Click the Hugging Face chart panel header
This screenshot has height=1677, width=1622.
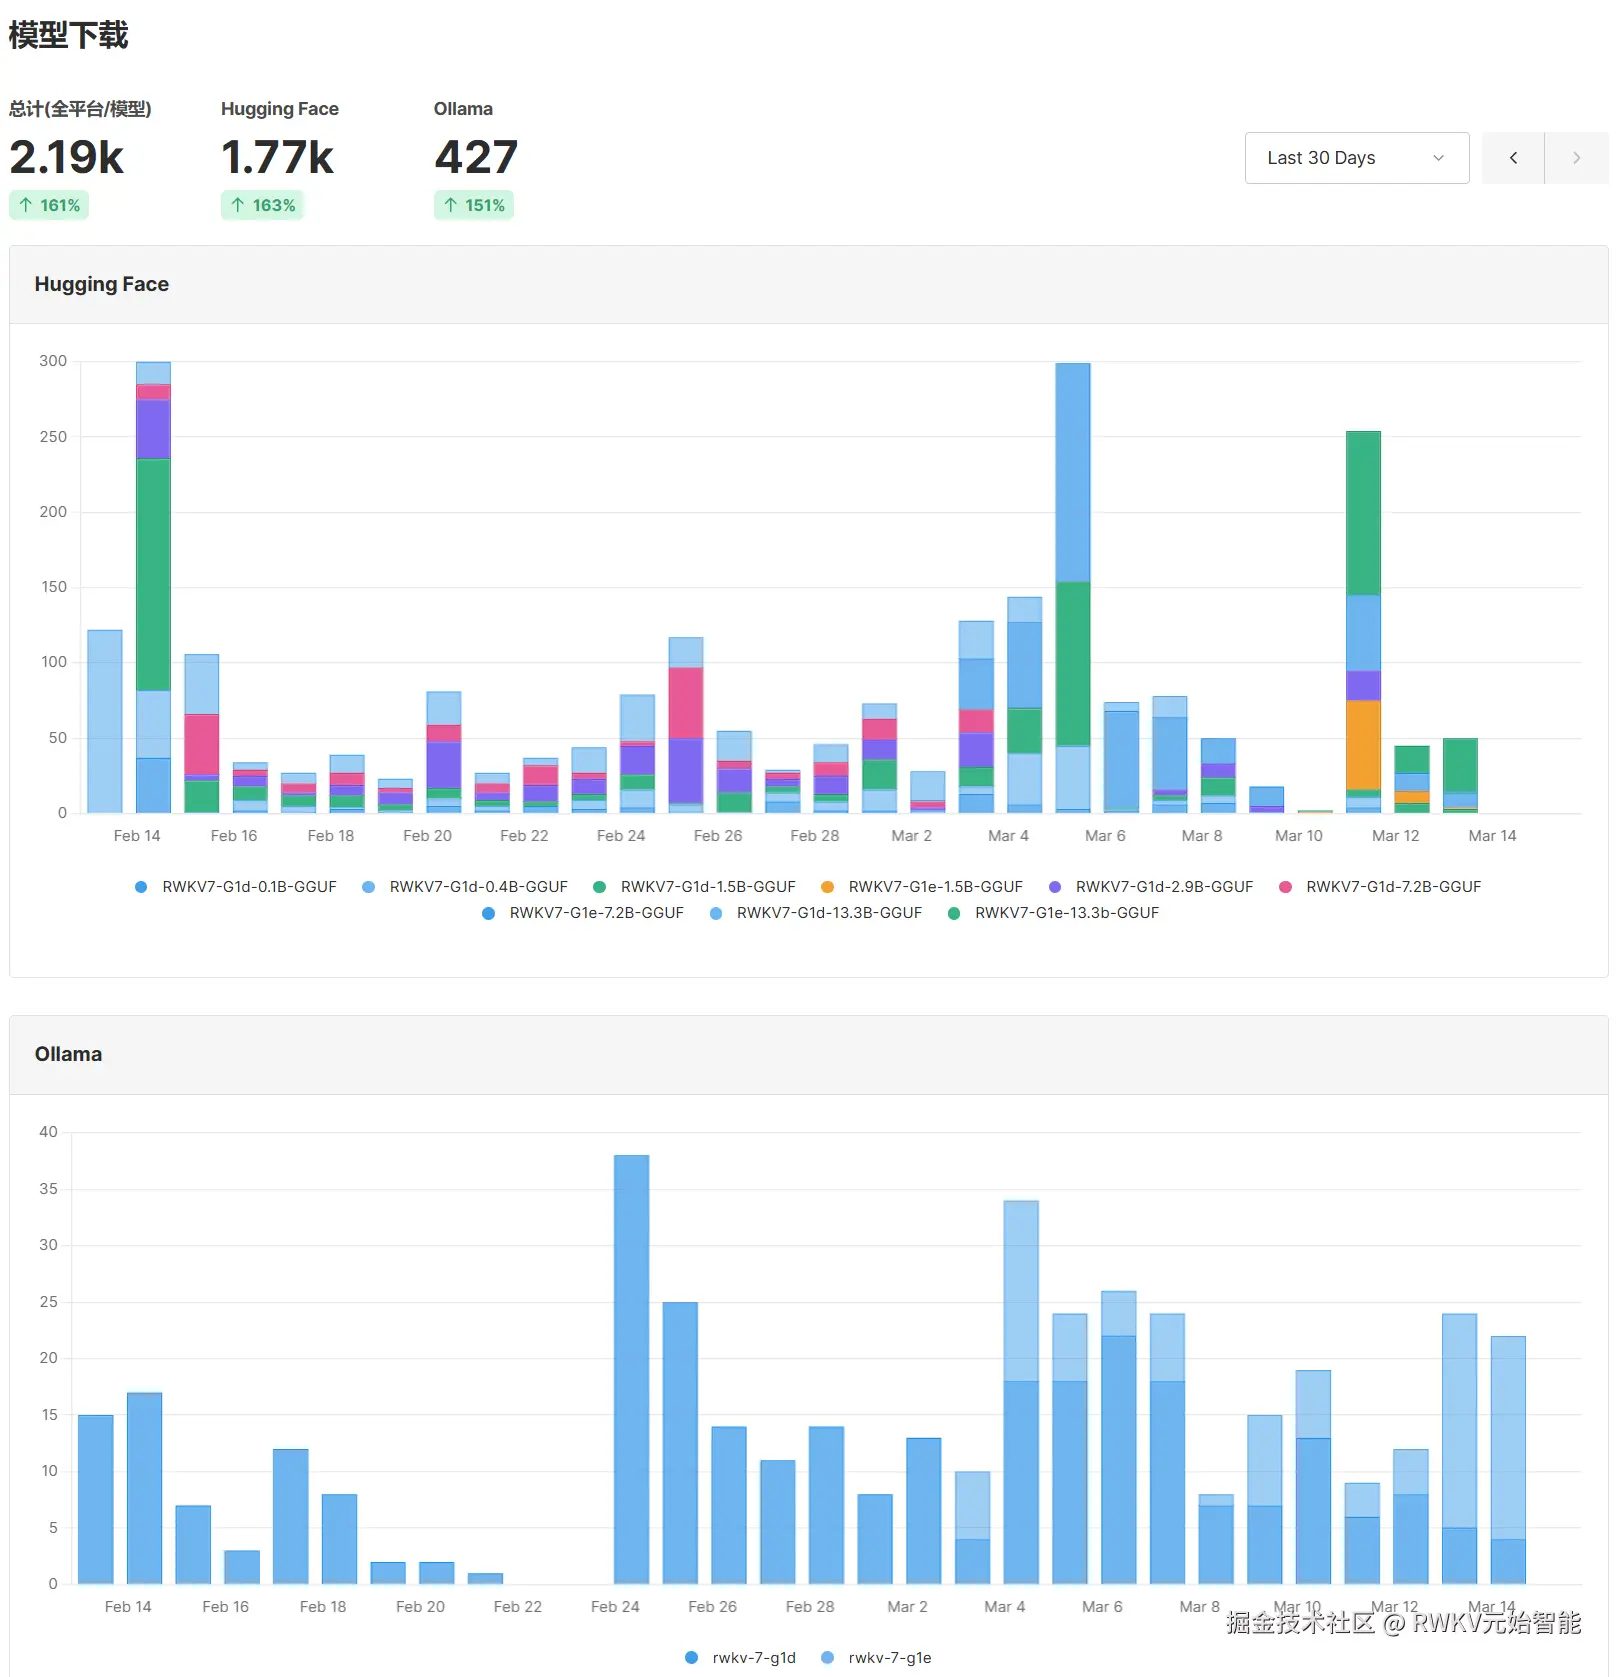(x=808, y=285)
